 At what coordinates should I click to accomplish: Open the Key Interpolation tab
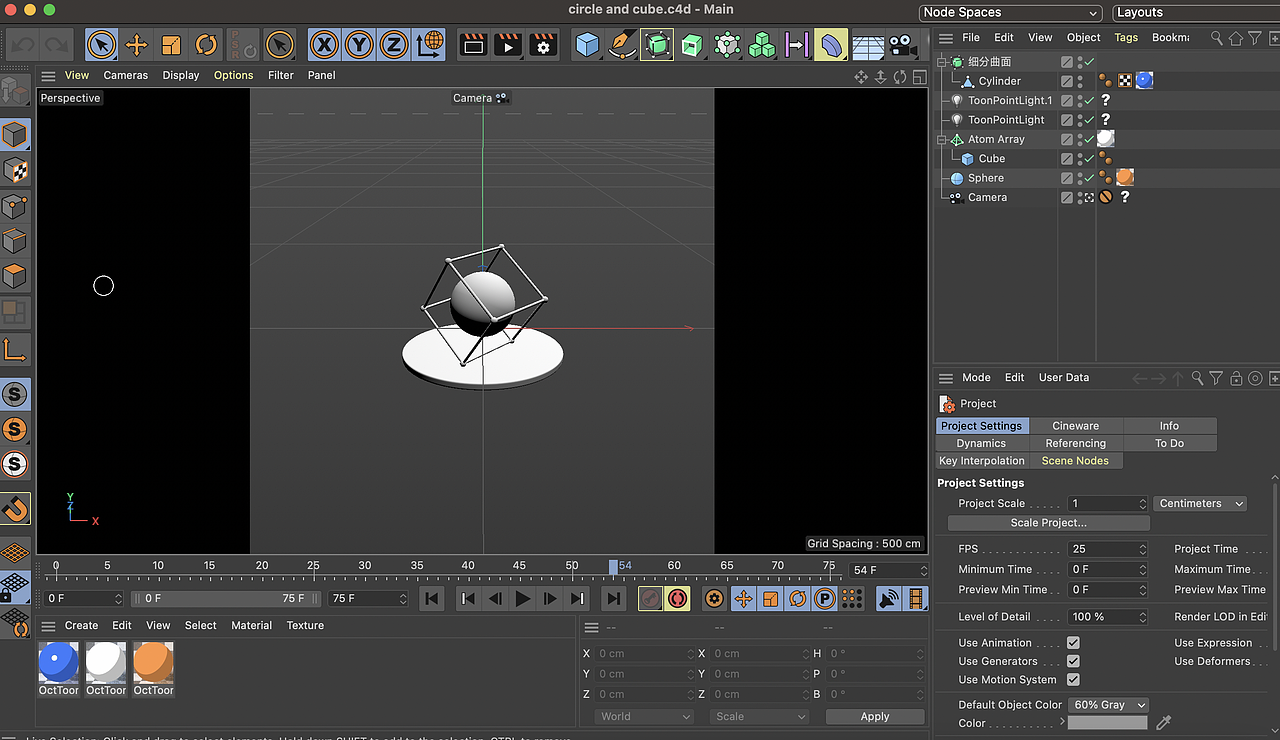point(982,461)
